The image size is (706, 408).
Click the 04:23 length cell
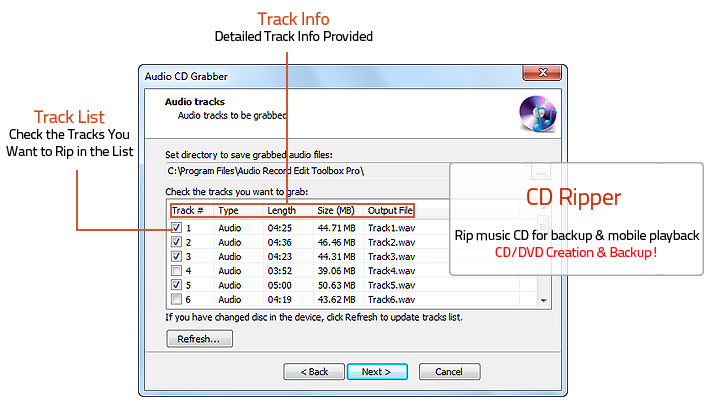[280, 257]
